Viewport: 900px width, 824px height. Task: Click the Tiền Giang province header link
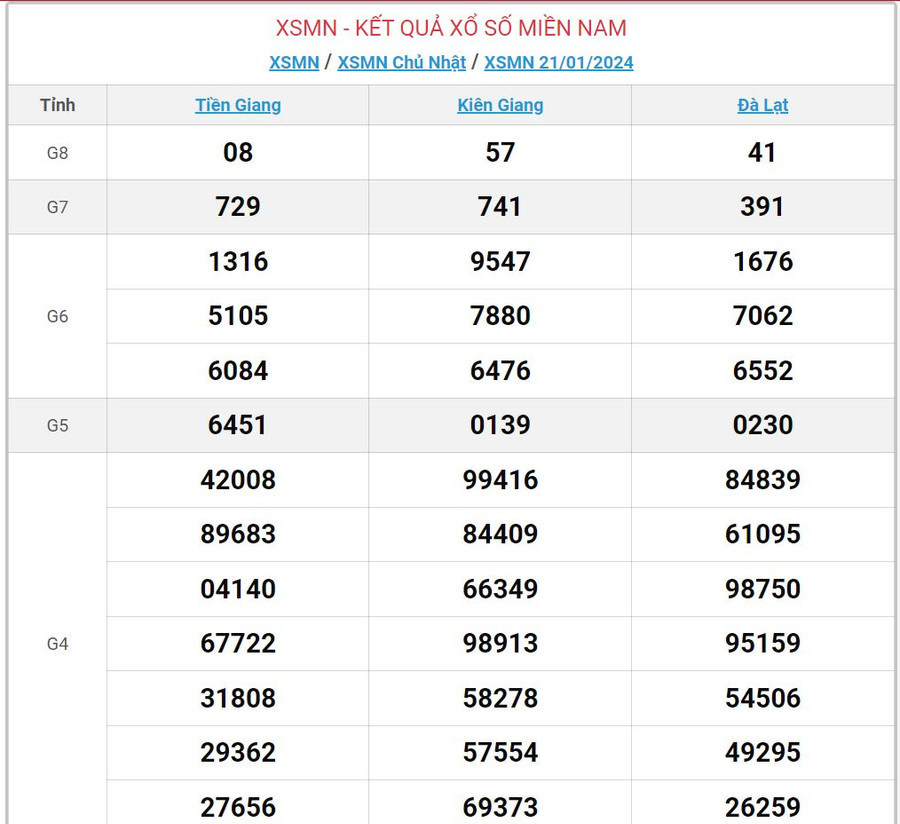pyautogui.click(x=238, y=105)
